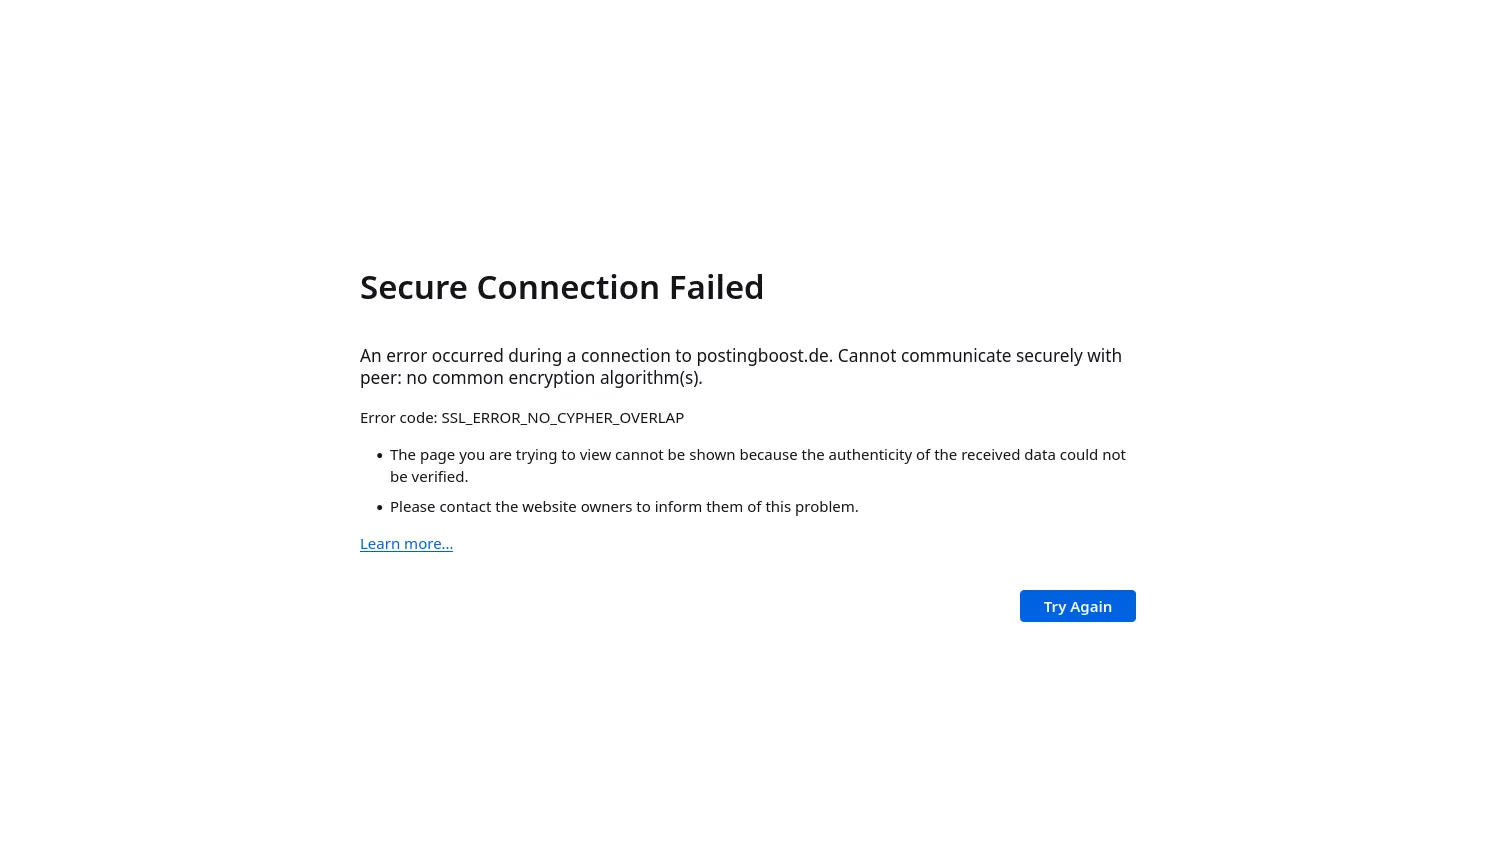Click the word "Failed" in the heading
Image resolution: width=1500 pixels, height=866 pixels.
pos(716,287)
